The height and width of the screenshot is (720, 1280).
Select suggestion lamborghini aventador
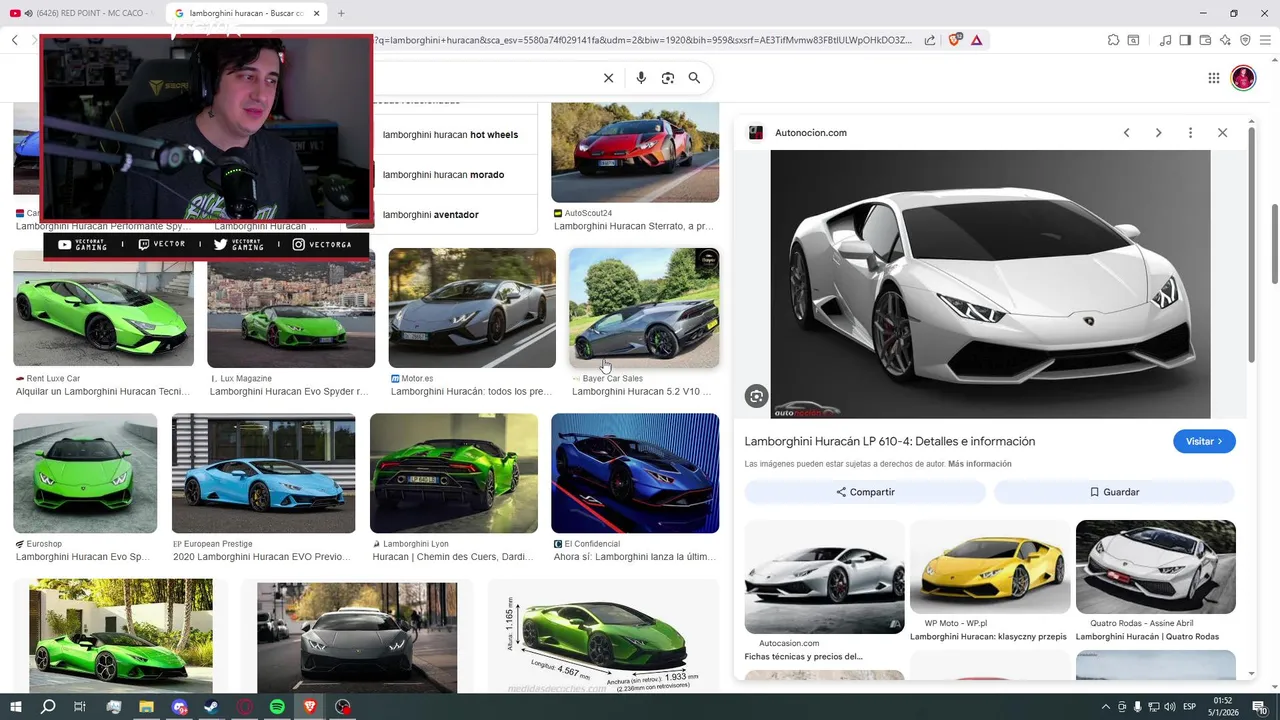pos(431,215)
